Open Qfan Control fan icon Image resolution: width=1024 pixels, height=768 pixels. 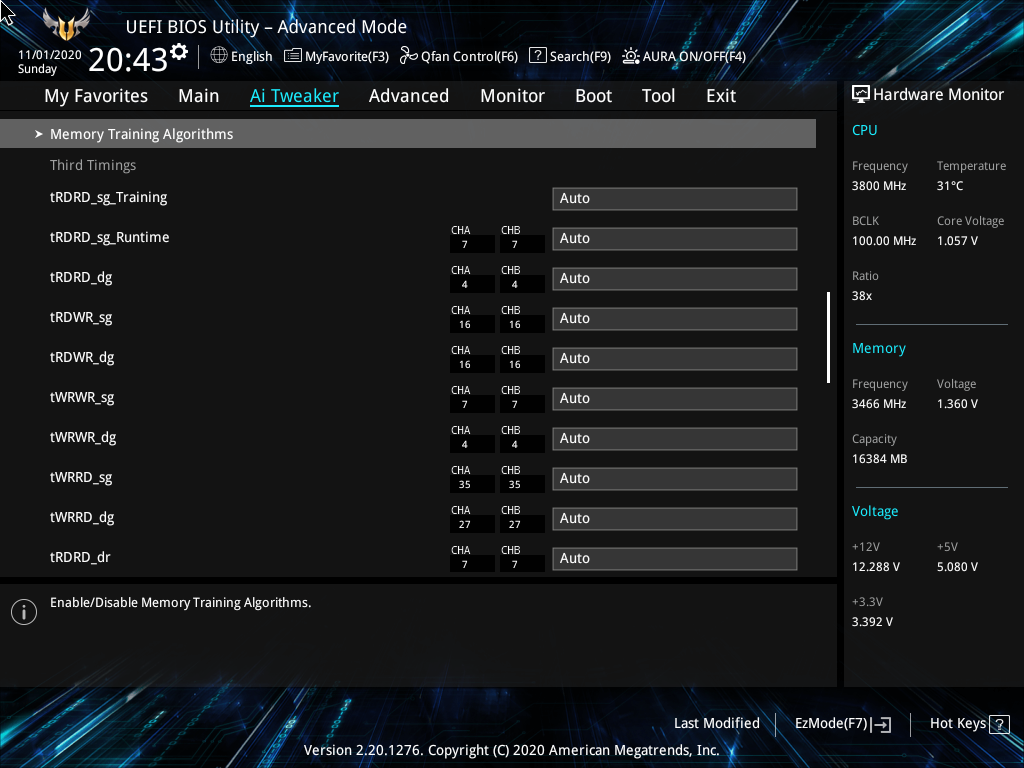(x=408, y=56)
